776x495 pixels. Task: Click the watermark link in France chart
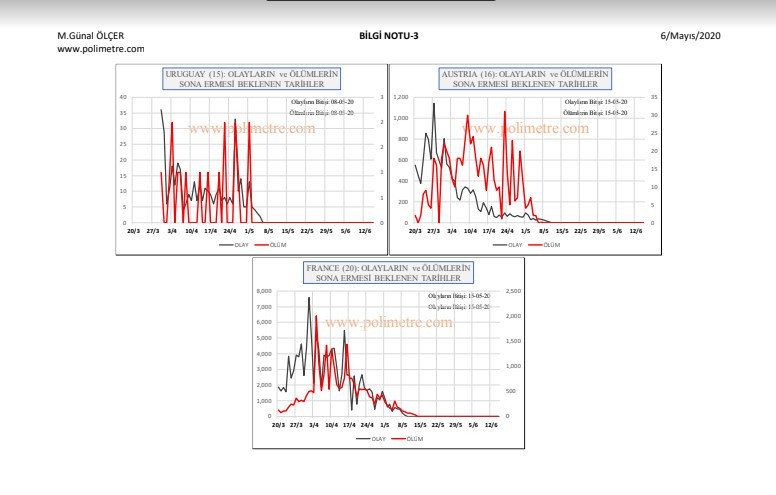tap(389, 323)
